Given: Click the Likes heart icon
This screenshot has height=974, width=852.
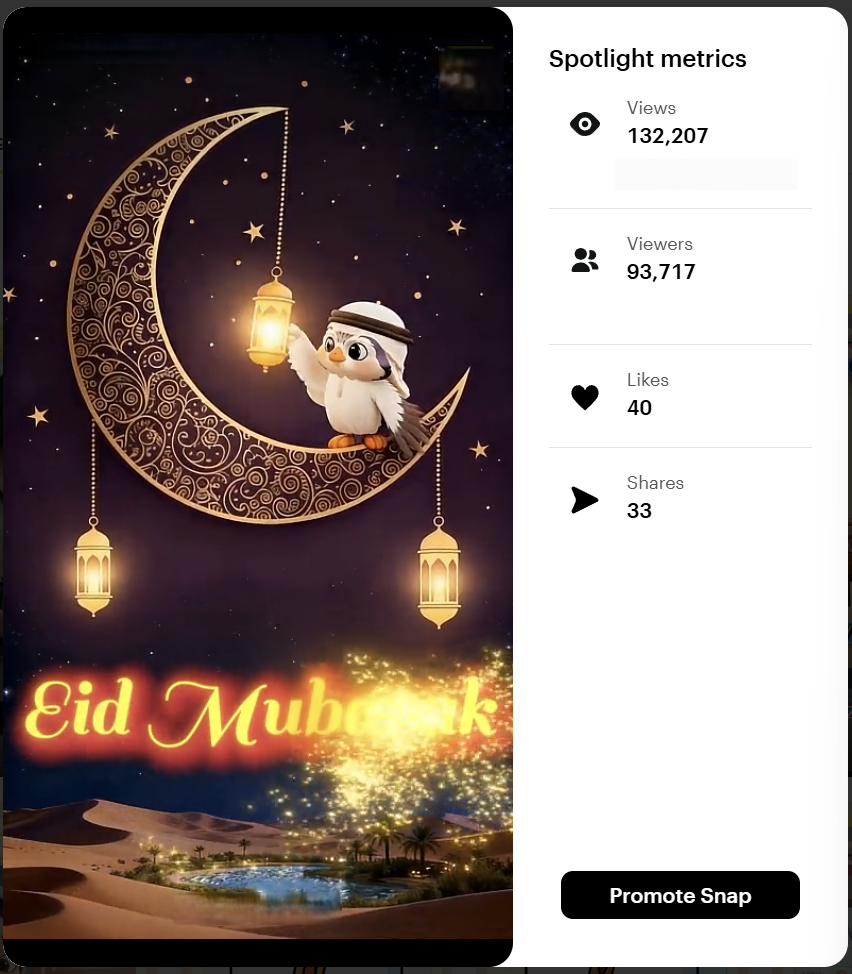Looking at the screenshot, I should point(584,398).
